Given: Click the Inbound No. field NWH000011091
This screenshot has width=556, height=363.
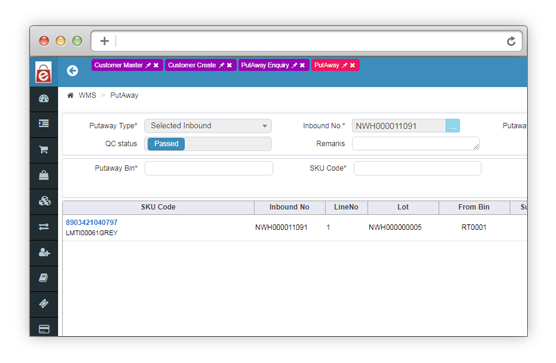Looking at the screenshot, I should (399, 126).
